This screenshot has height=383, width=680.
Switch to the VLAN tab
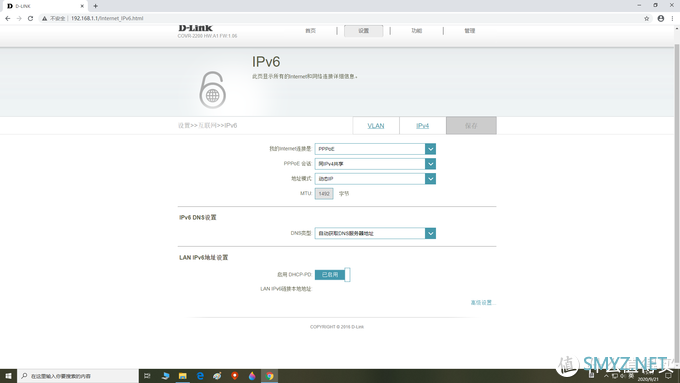(x=376, y=126)
